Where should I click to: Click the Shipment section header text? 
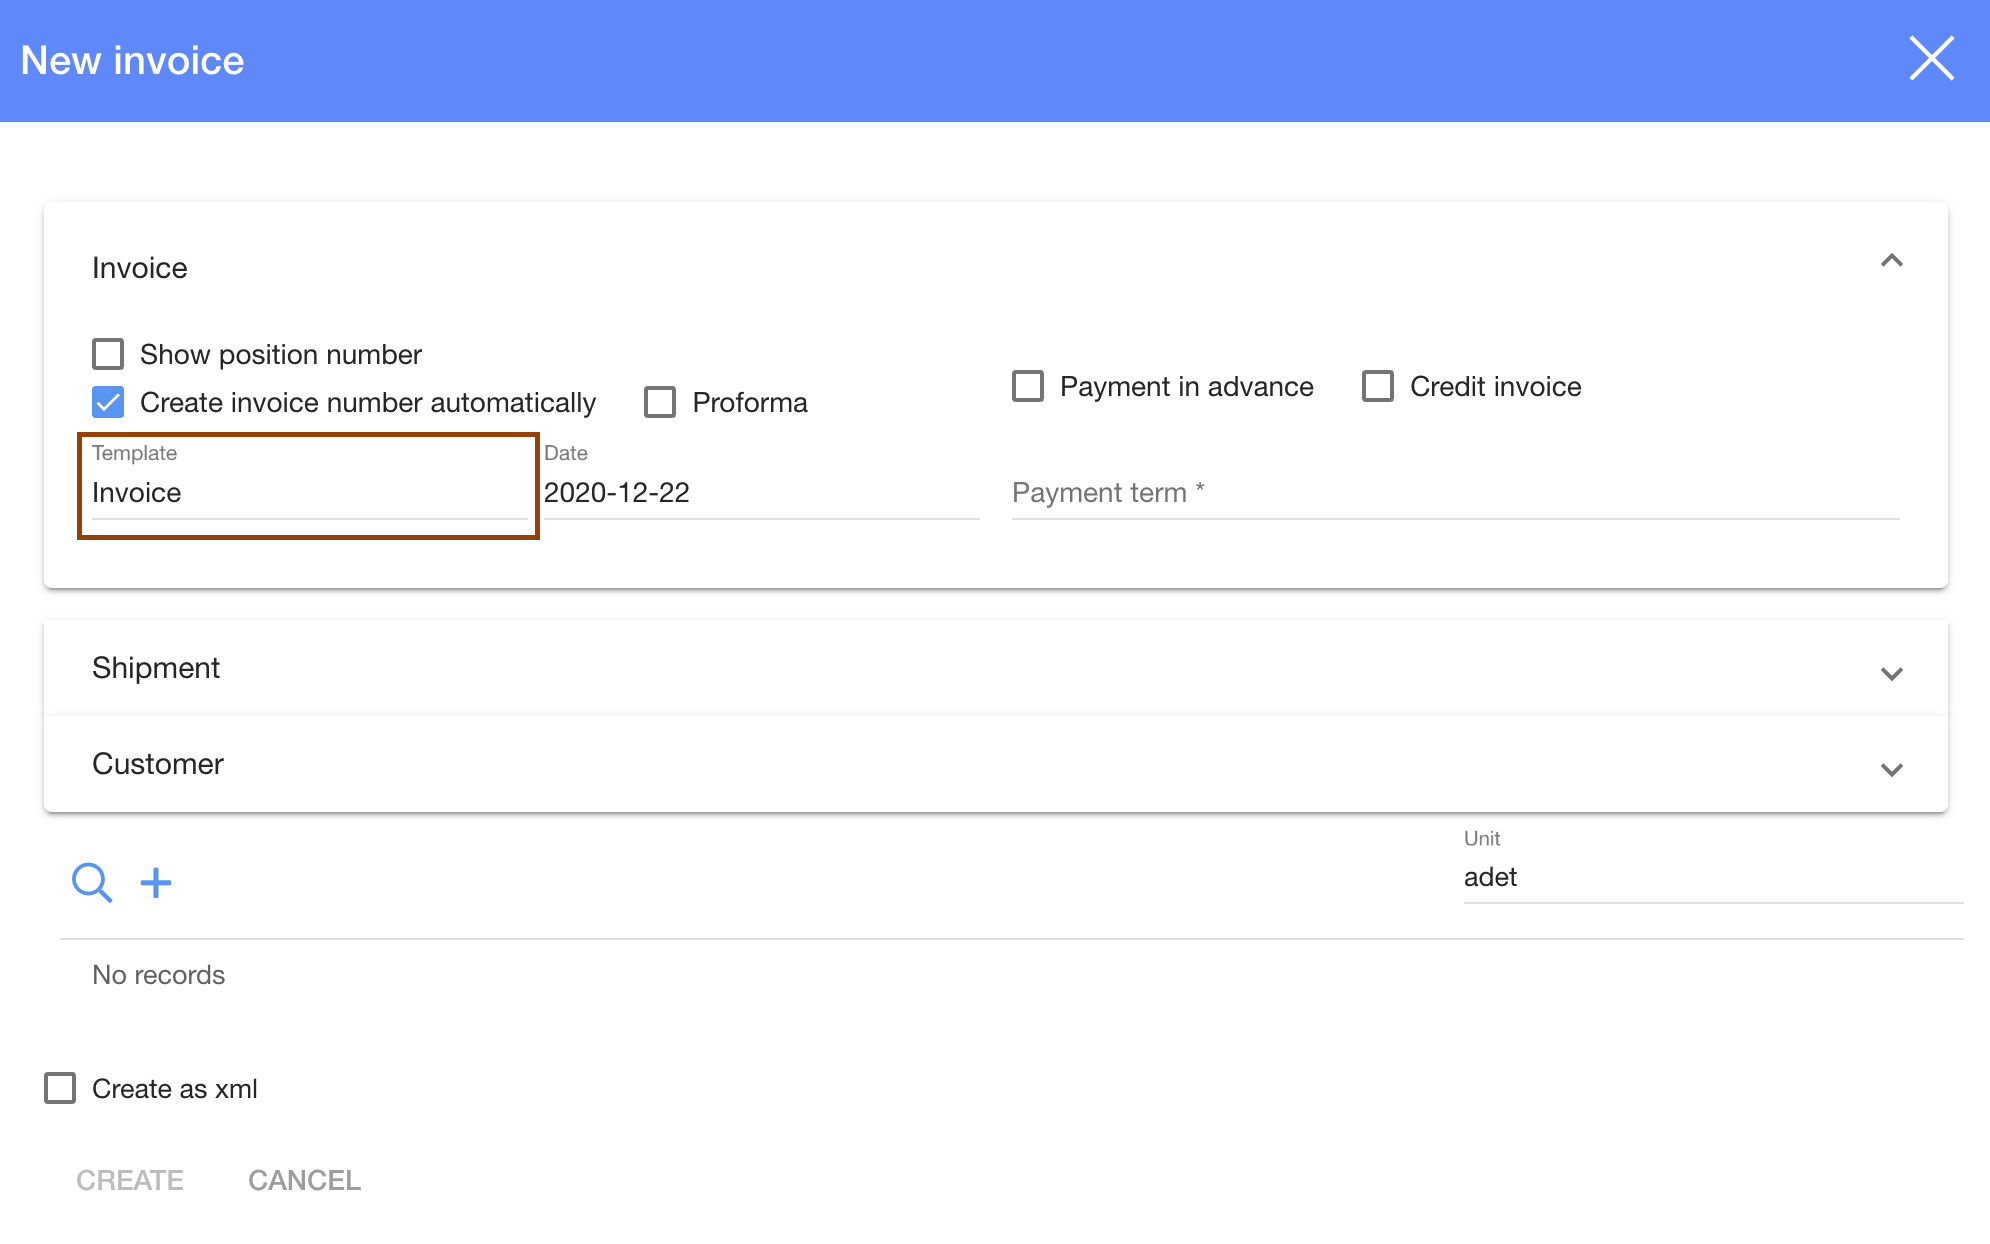coord(156,668)
